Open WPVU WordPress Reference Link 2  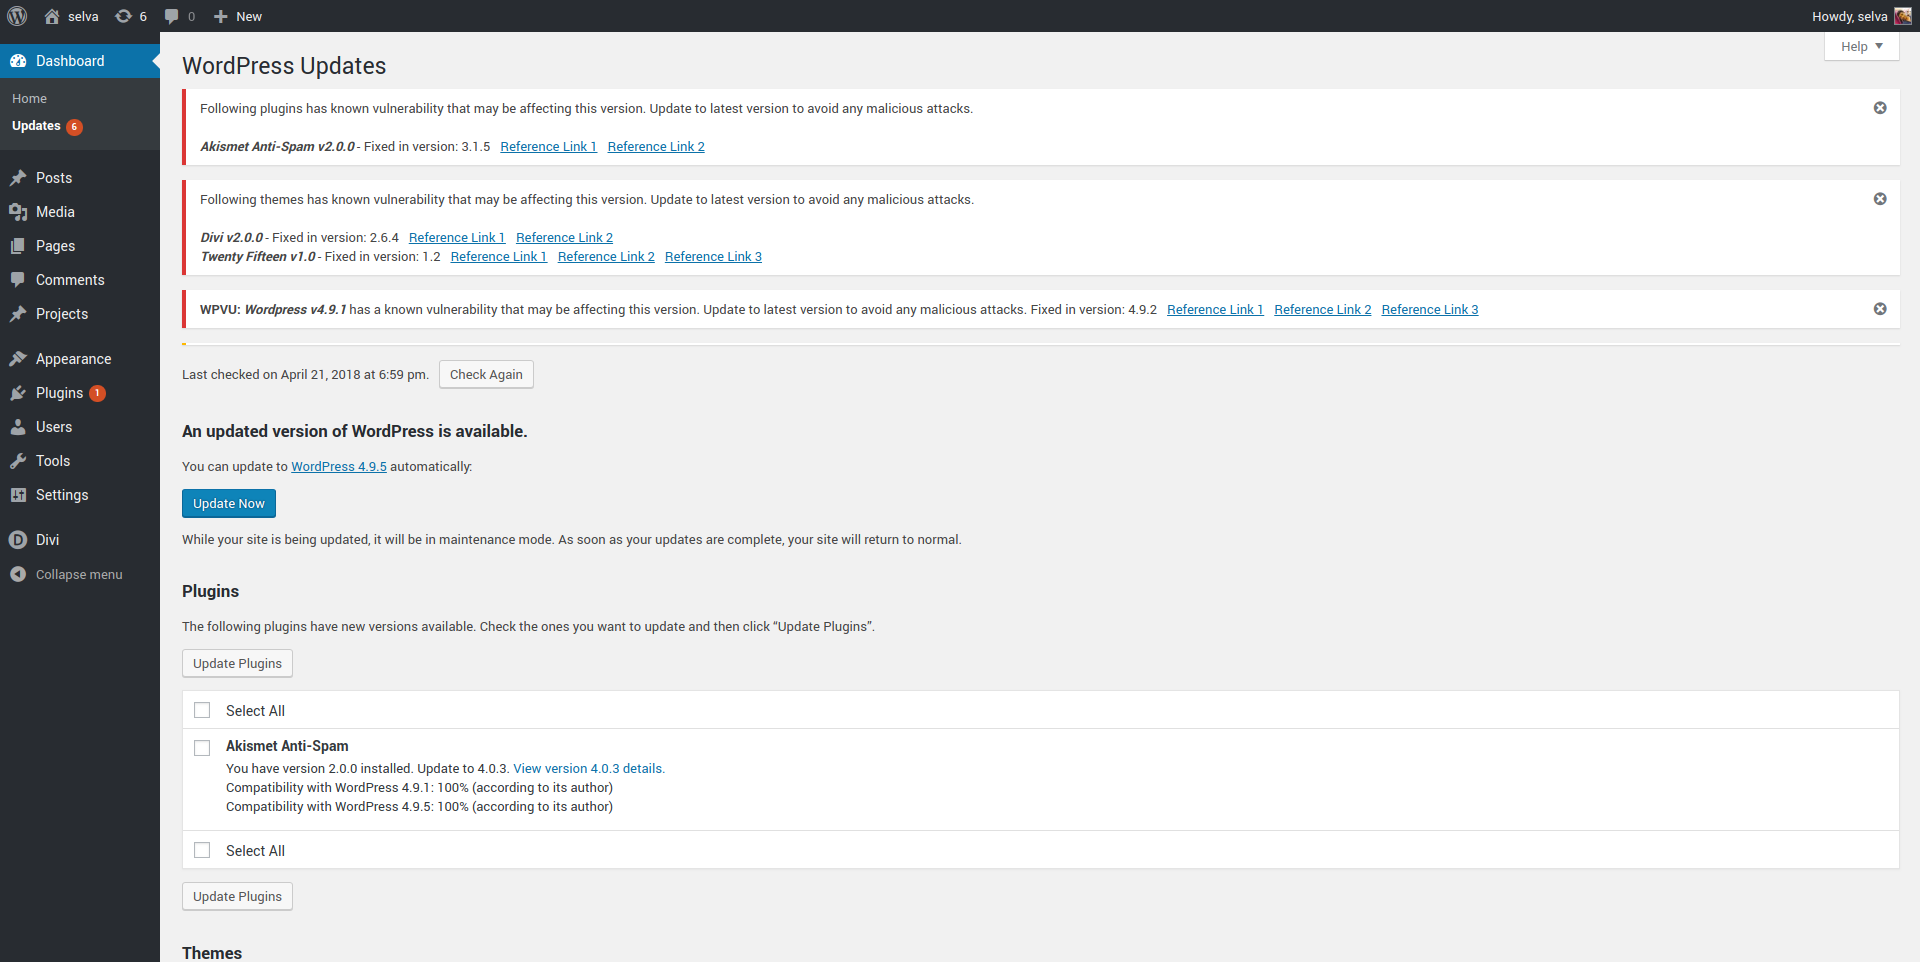1323,309
